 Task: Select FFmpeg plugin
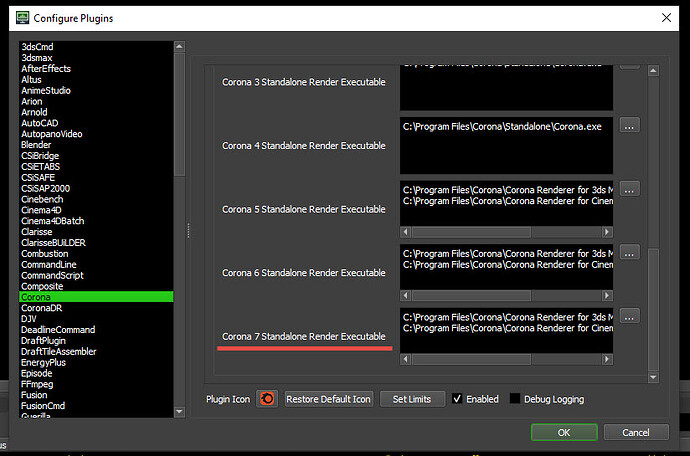pos(96,384)
